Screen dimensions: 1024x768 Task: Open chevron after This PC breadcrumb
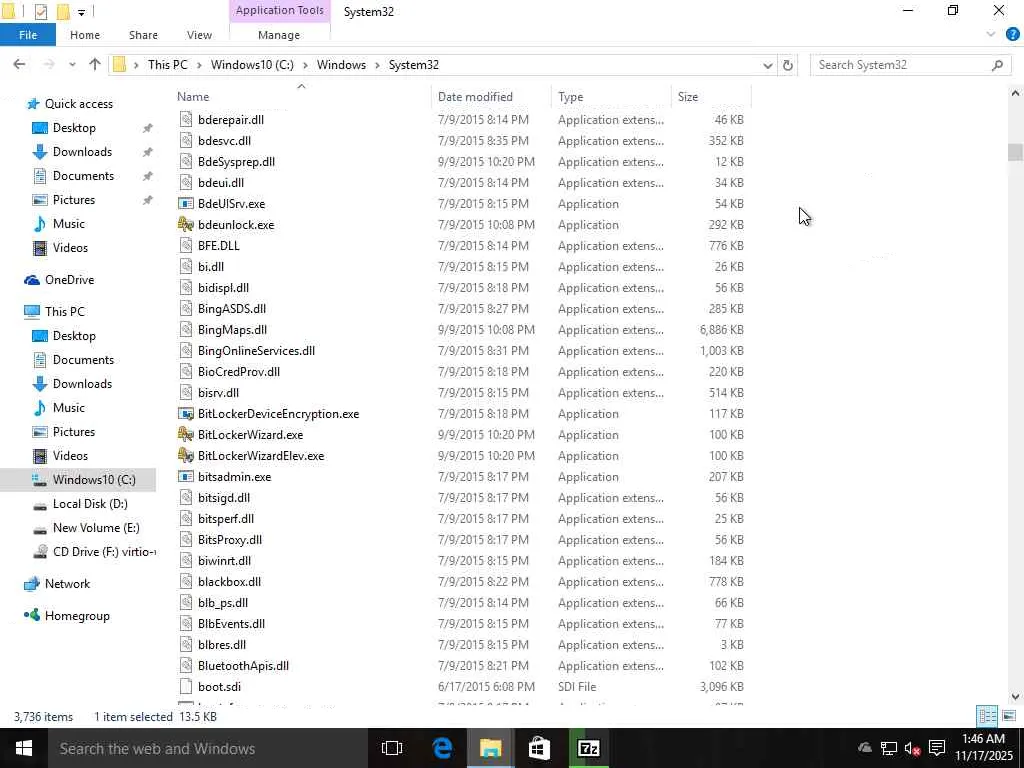coord(199,65)
